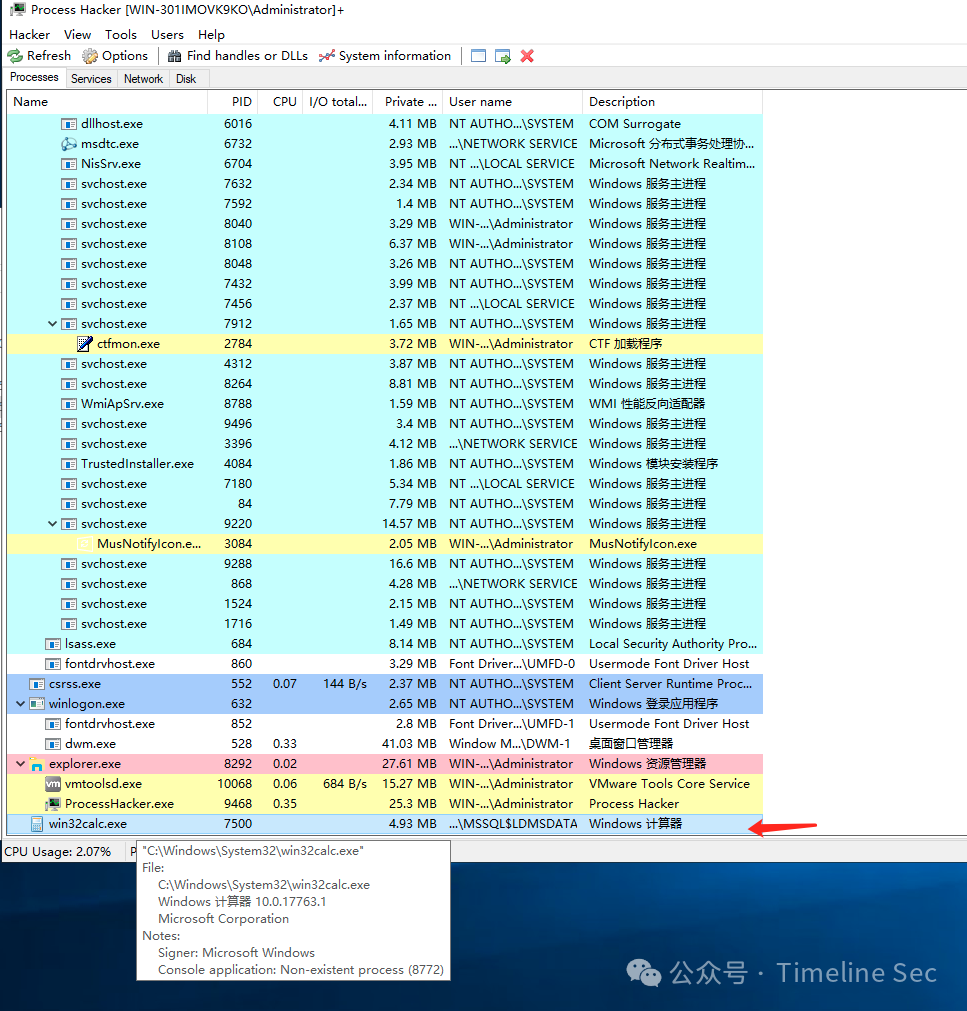Viewport: 967px width, 1011px height.
Task: Click dwm.exe process icon
Action: pos(53,744)
